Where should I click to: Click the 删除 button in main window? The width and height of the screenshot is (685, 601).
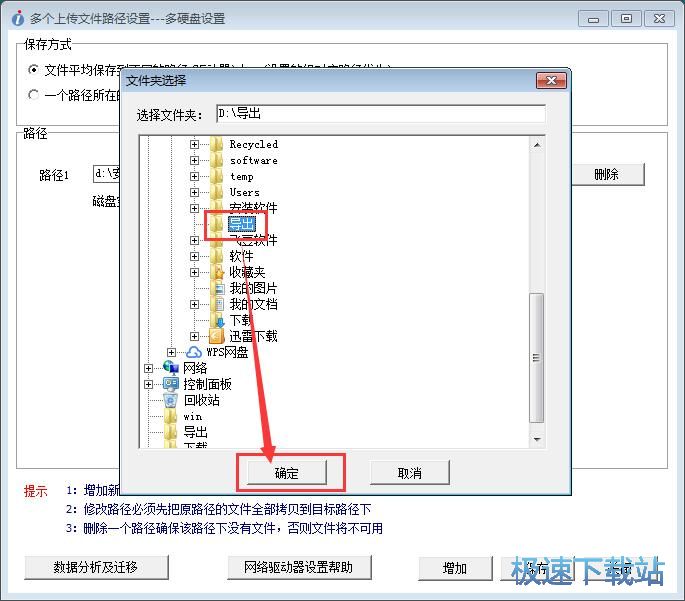[607, 175]
